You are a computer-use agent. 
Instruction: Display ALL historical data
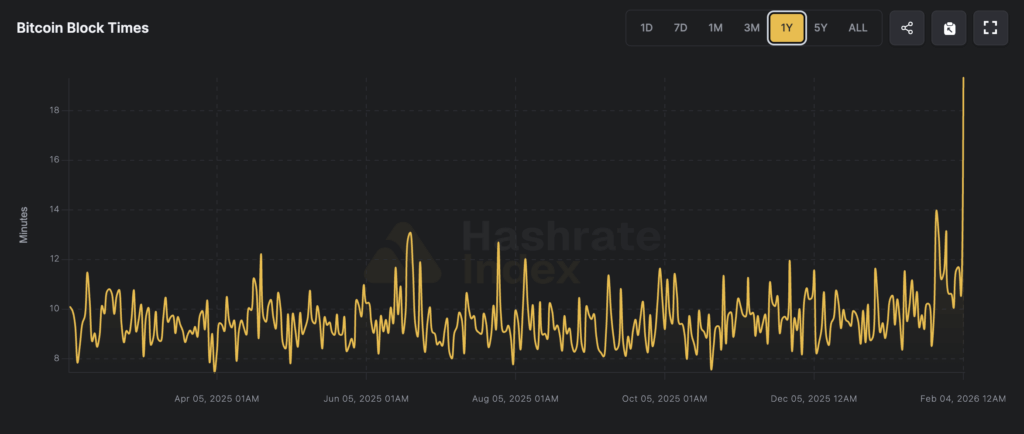[x=858, y=28]
